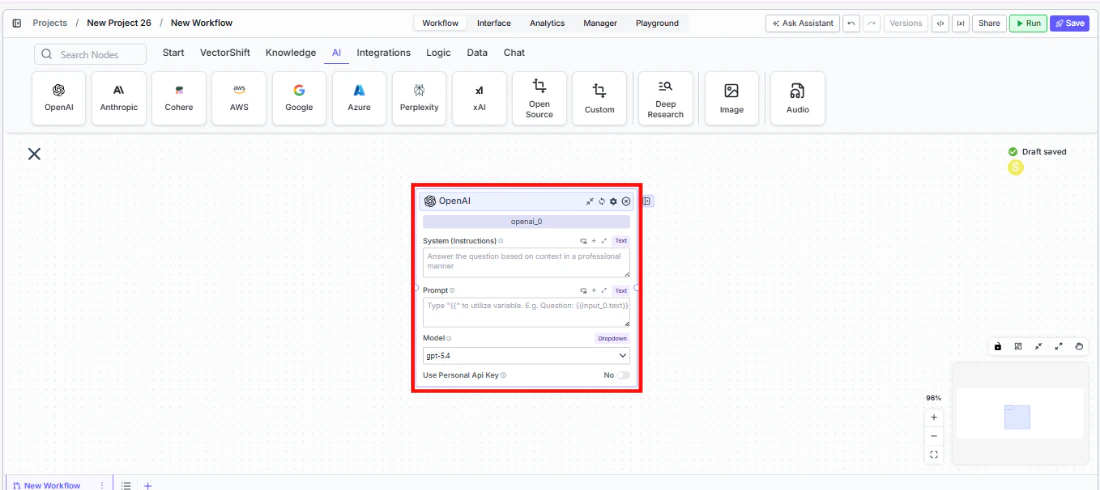The width and height of the screenshot is (1100, 490).
Task: Add a Cohere node from palette
Action: [179, 98]
